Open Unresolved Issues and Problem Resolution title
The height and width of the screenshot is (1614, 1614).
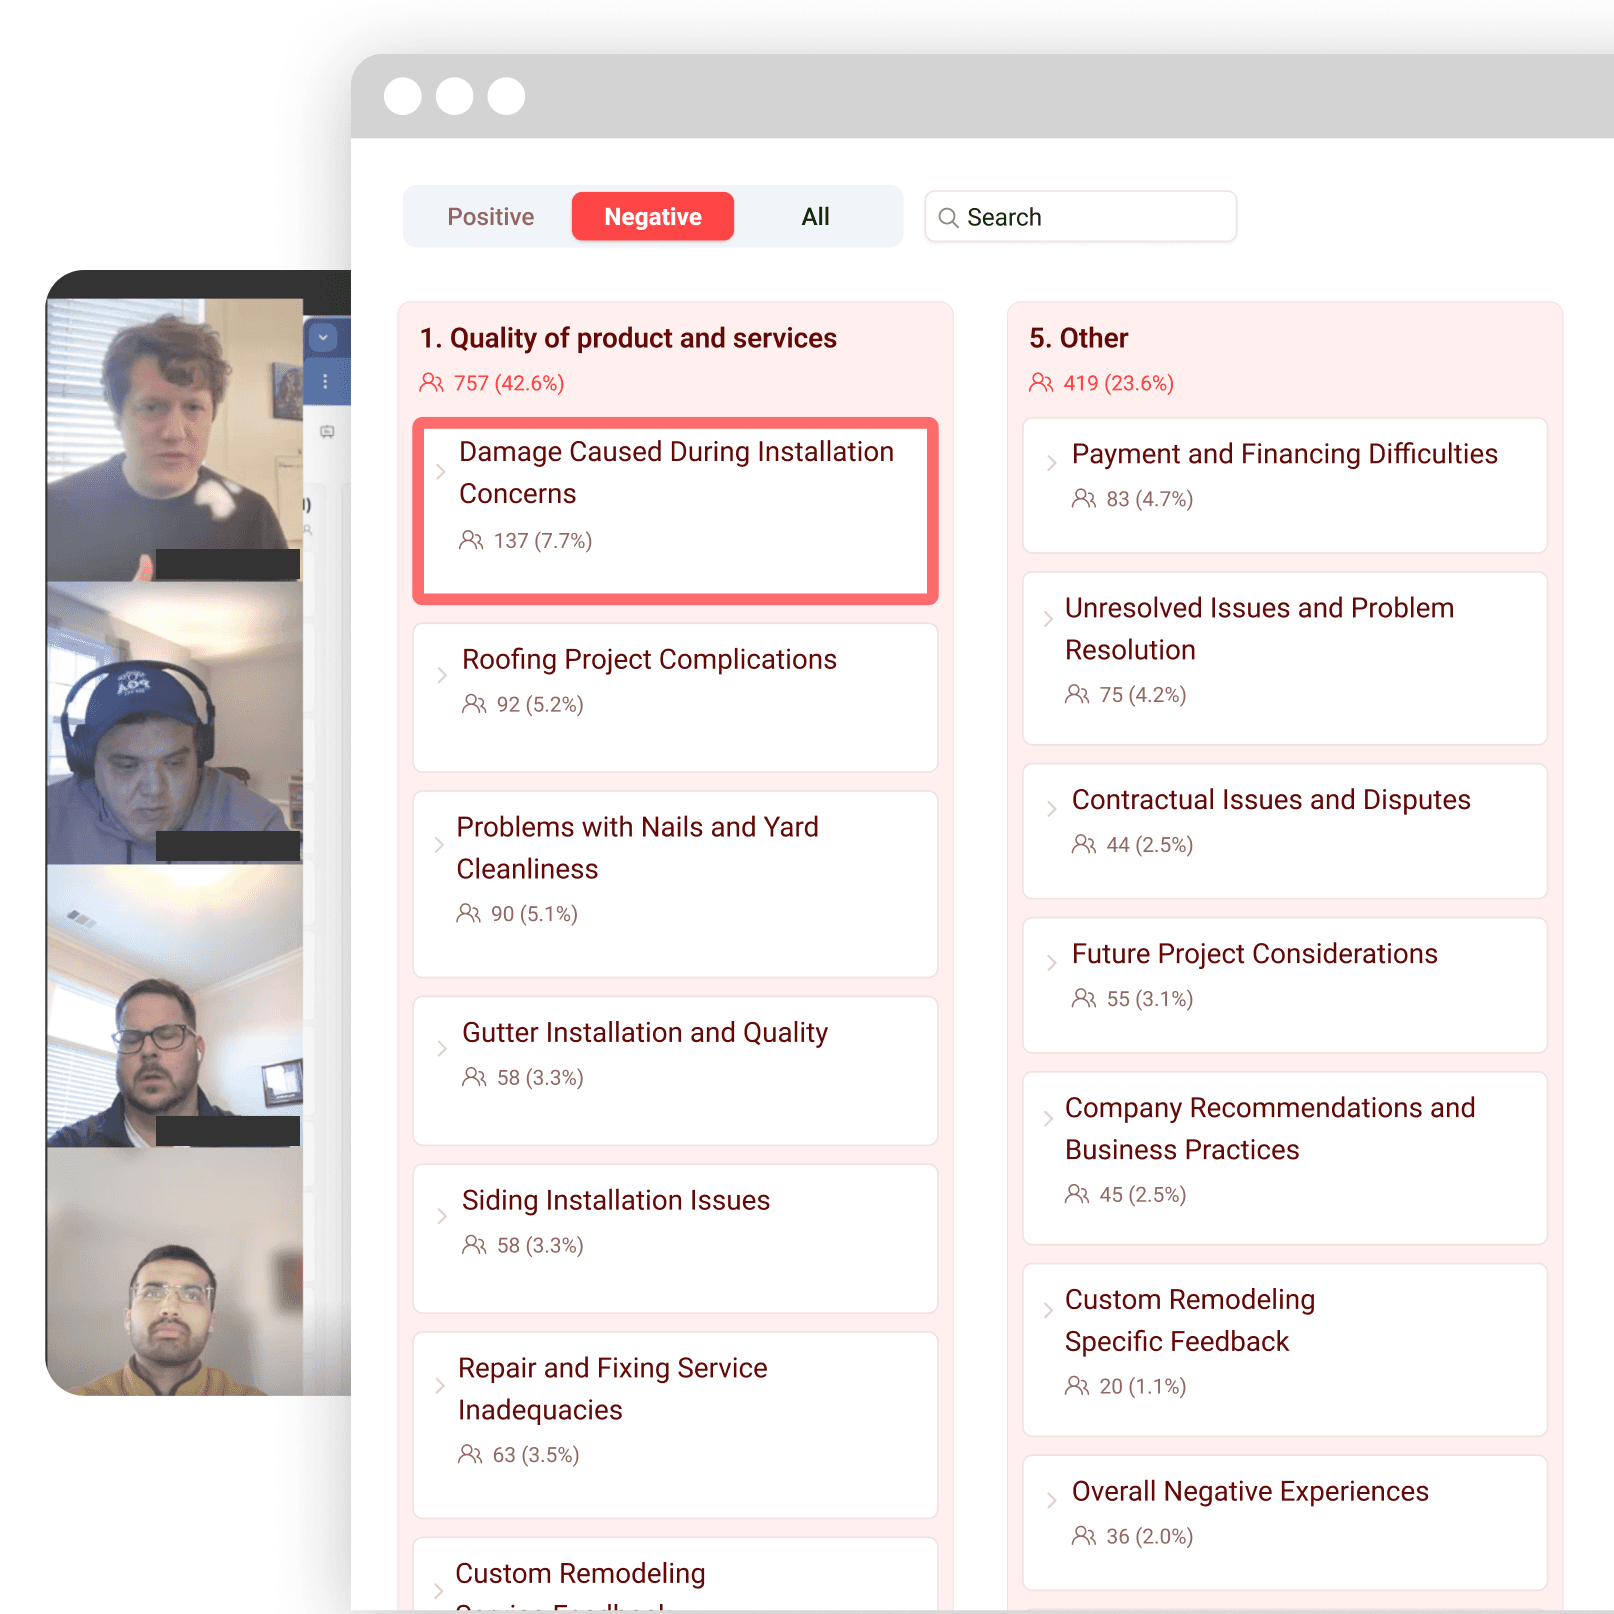[1259, 629]
